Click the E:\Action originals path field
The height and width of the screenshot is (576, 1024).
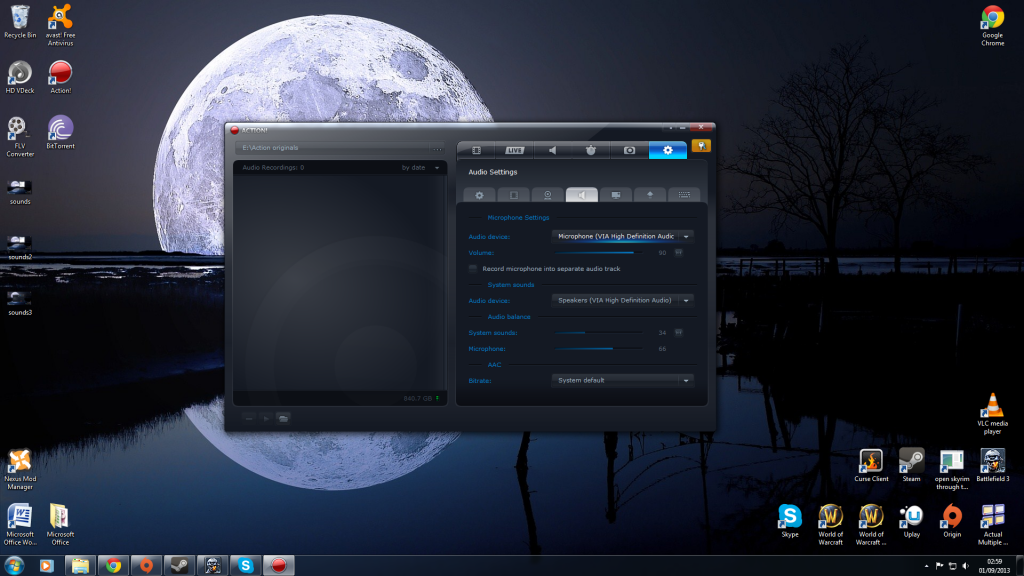click(x=334, y=148)
